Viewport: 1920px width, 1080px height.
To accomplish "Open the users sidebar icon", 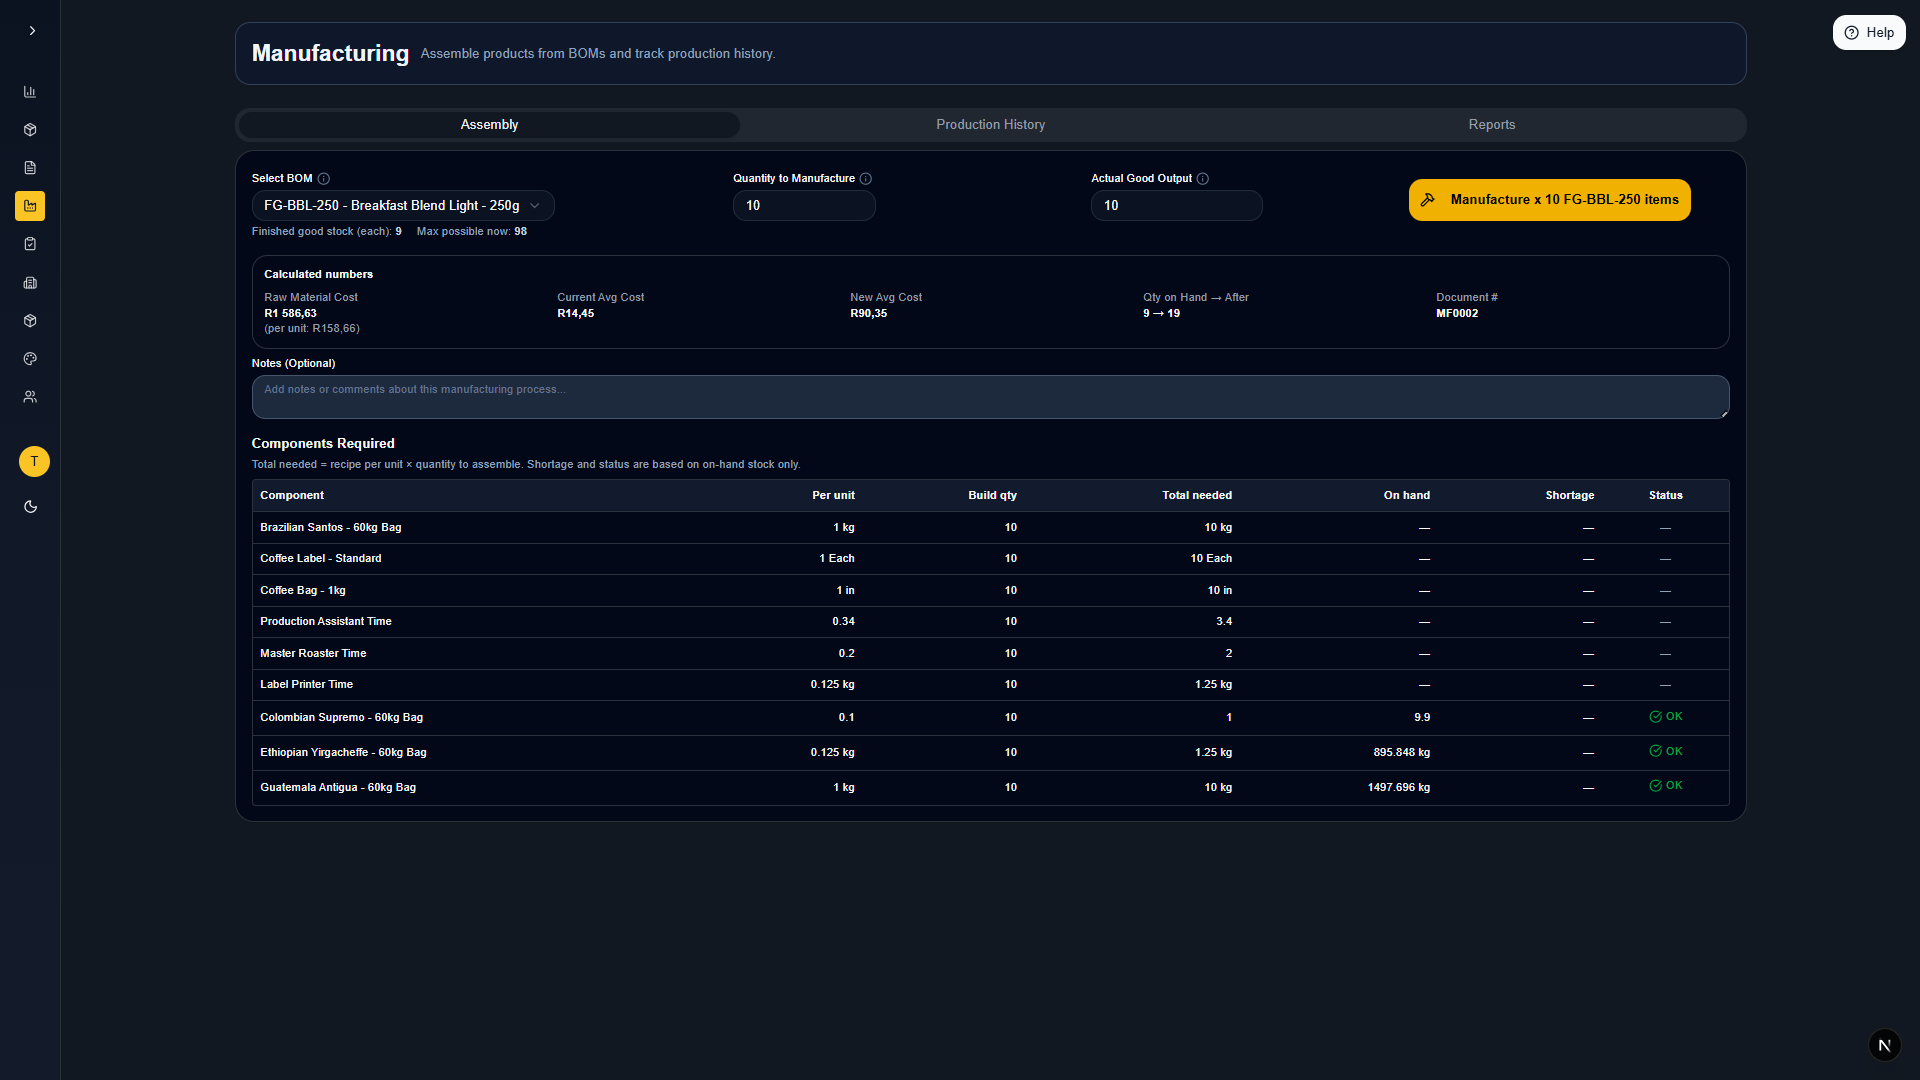I will click(30, 397).
